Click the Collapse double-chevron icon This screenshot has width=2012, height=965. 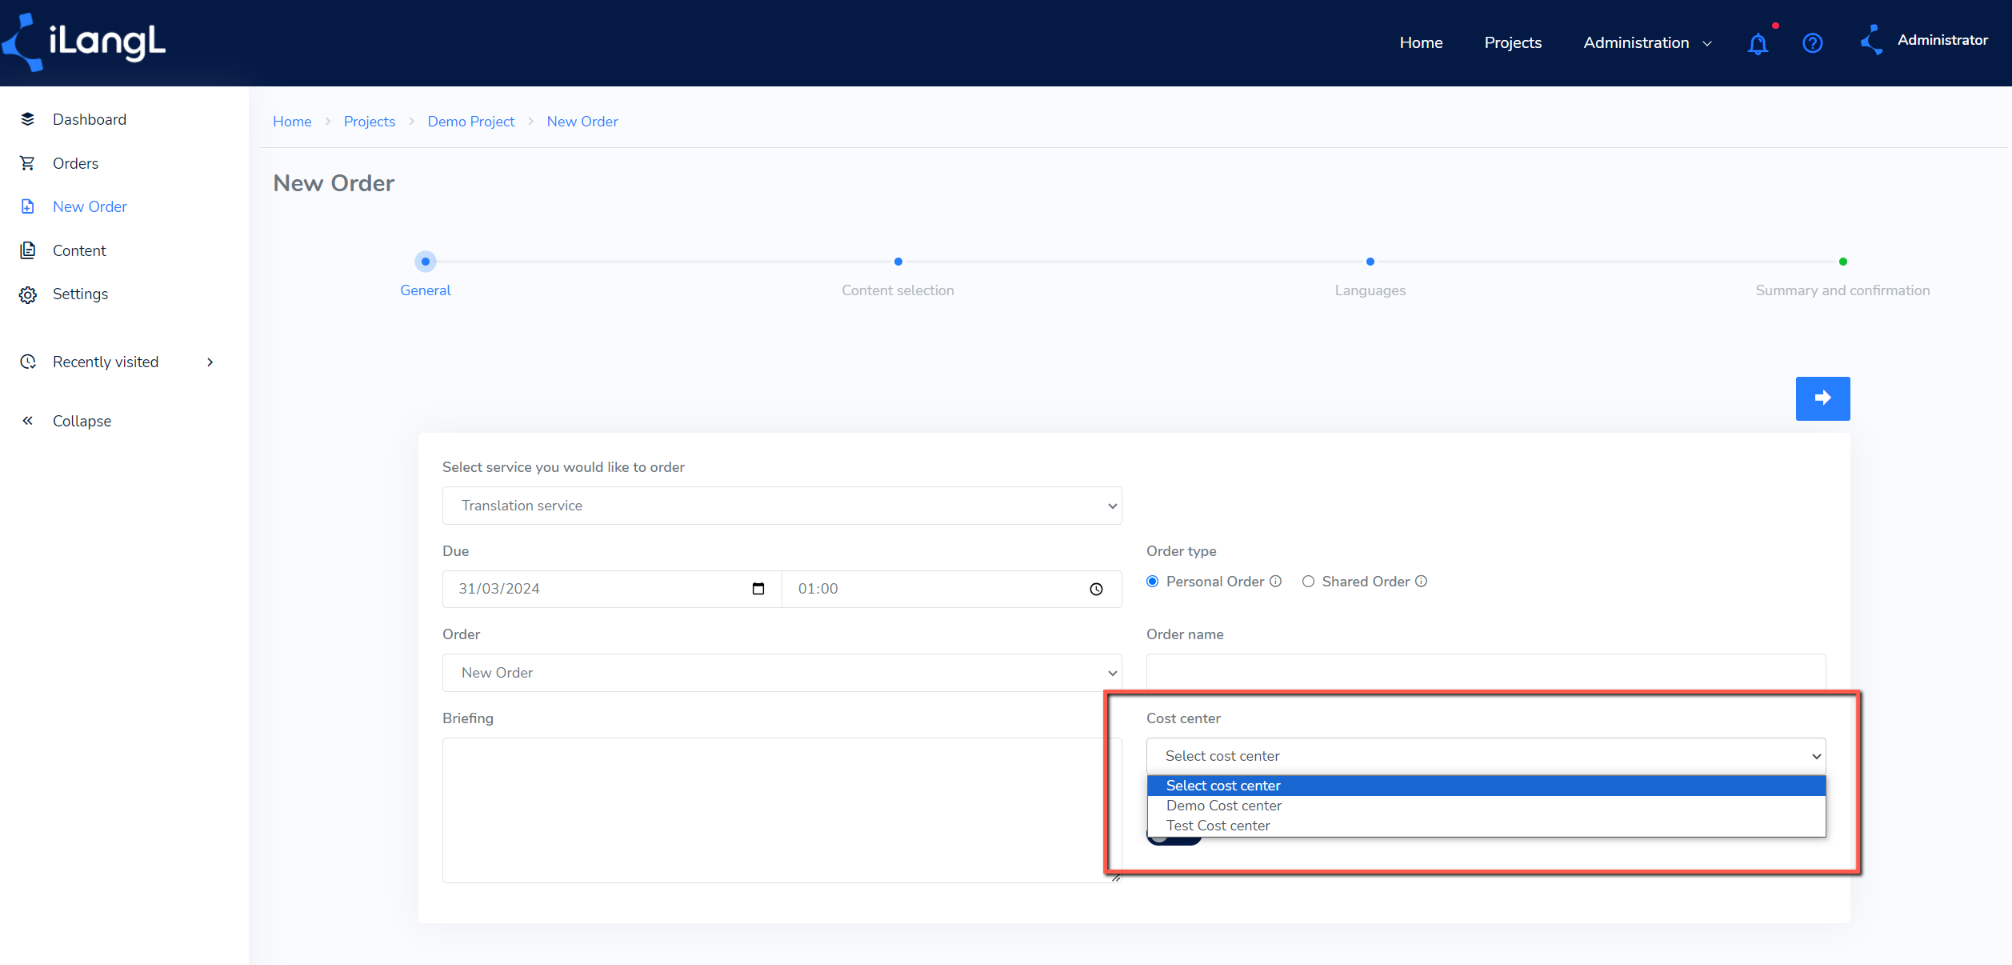[x=28, y=421]
